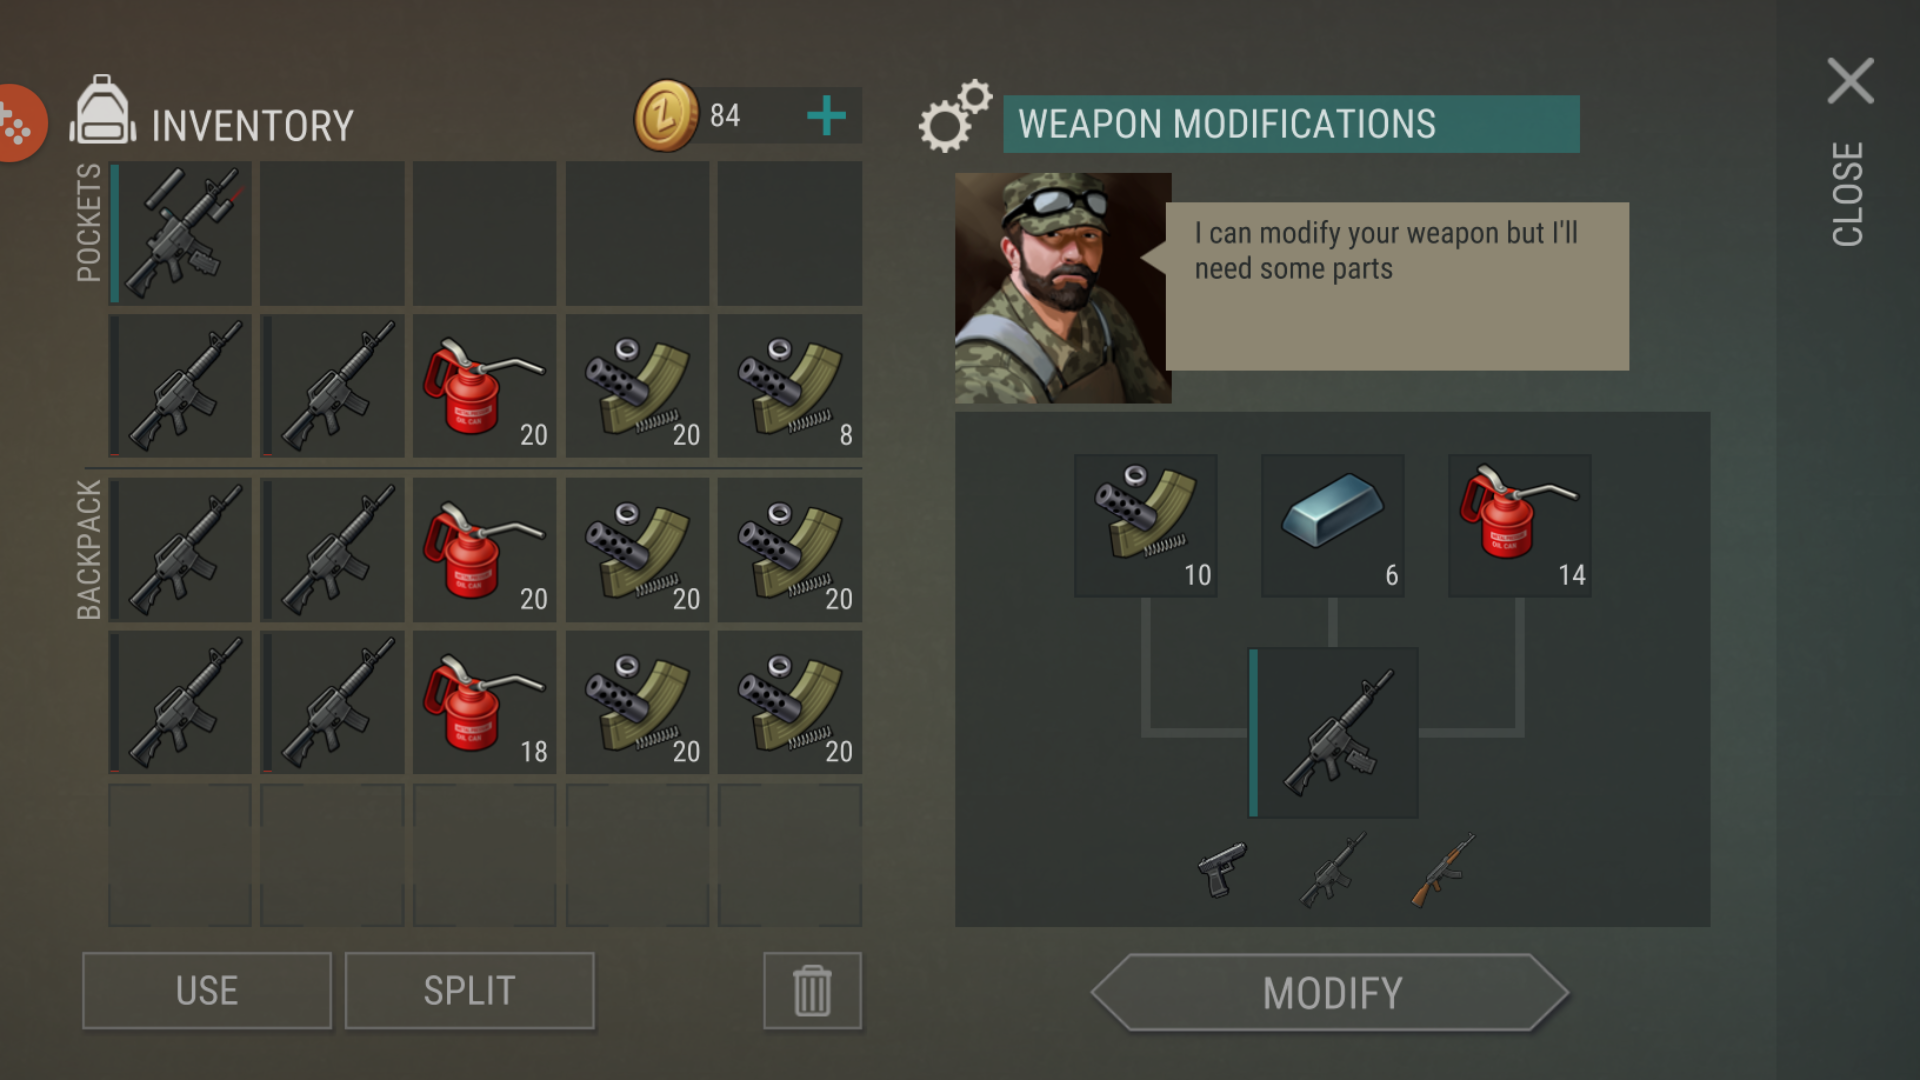Select the empty pockets slot next to rifle
The height and width of the screenshot is (1080, 1920).
333,233
